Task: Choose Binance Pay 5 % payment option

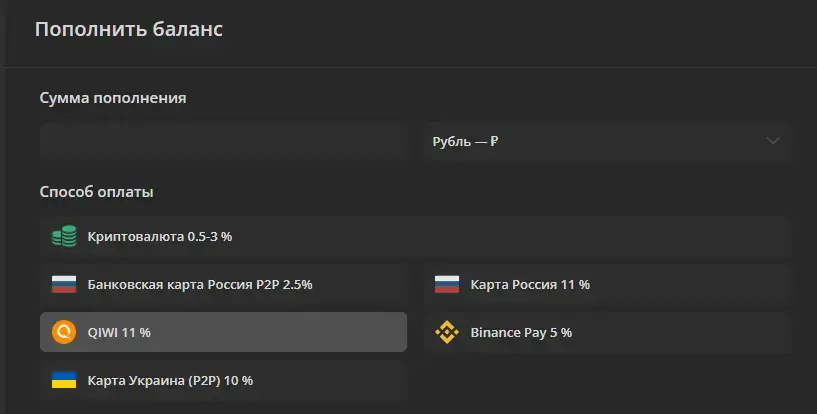Action: [x=608, y=332]
